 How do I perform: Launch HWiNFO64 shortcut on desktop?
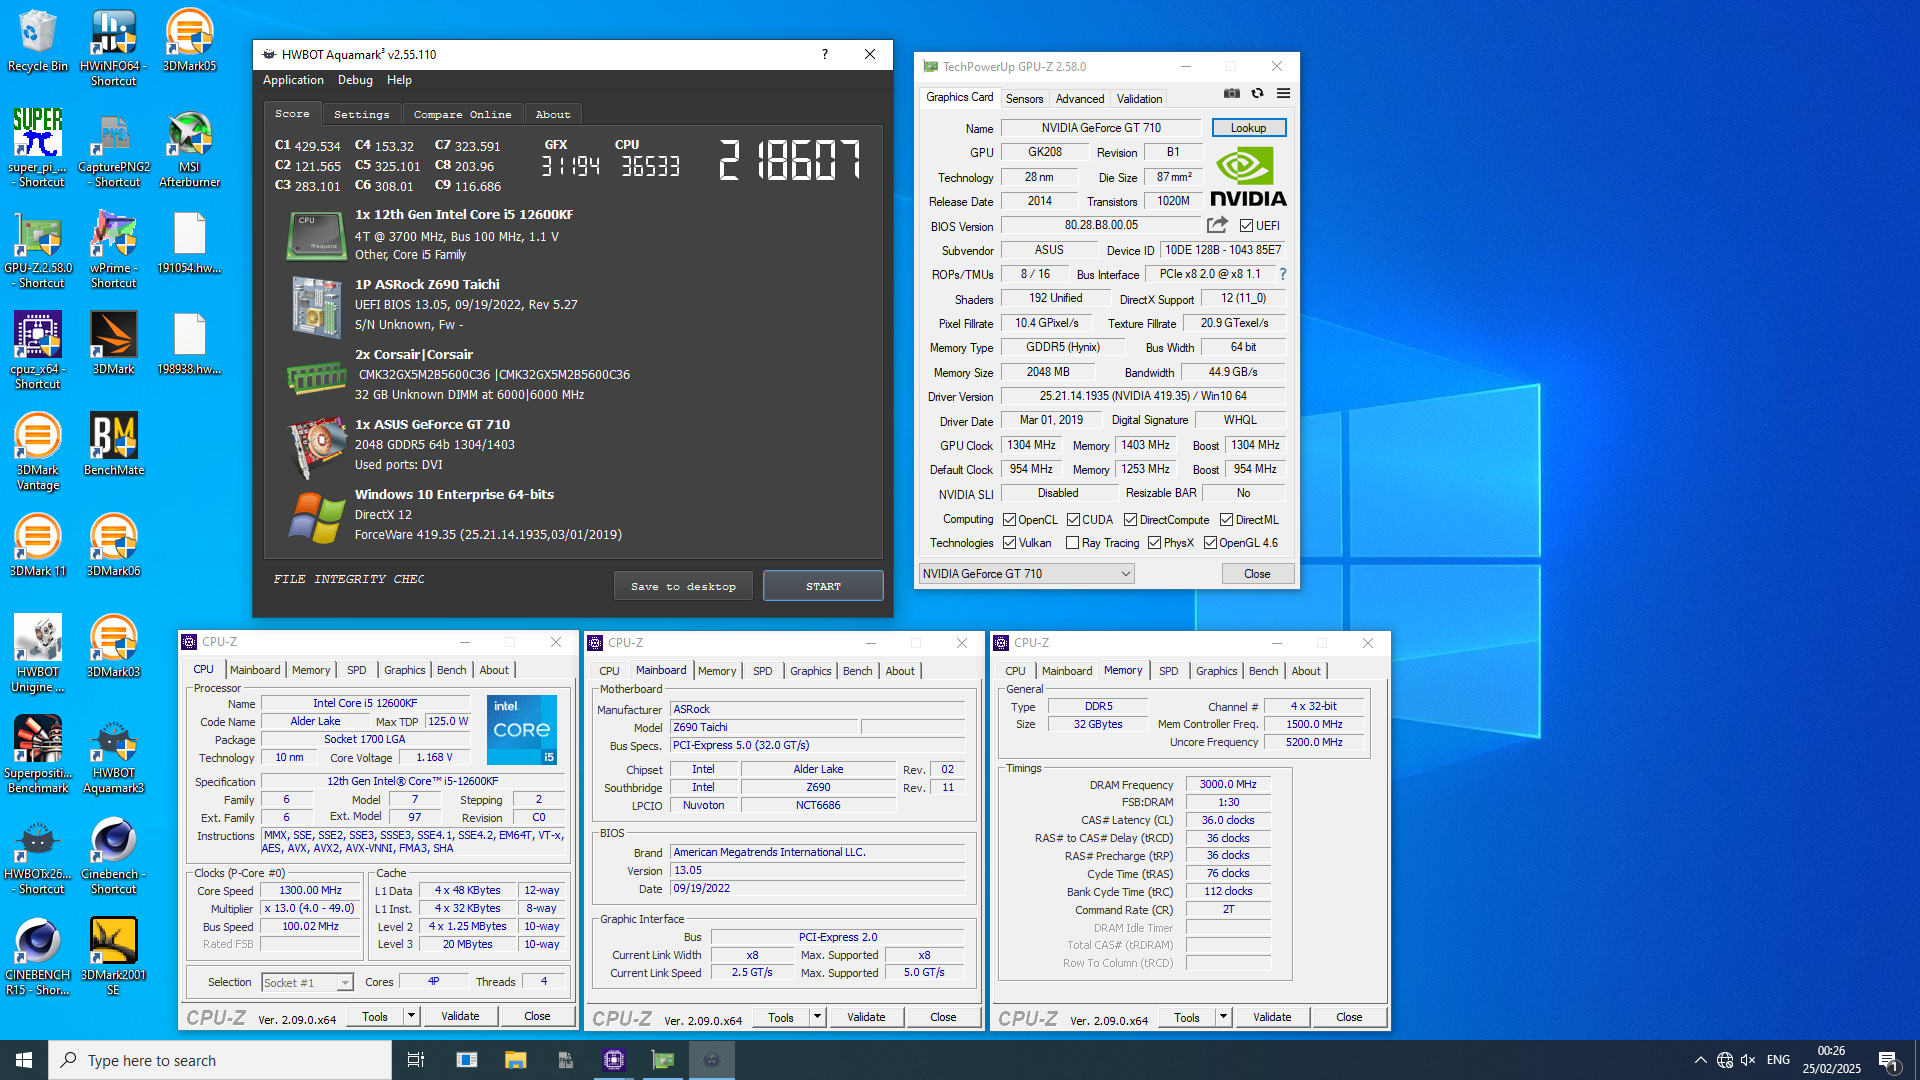(113, 48)
